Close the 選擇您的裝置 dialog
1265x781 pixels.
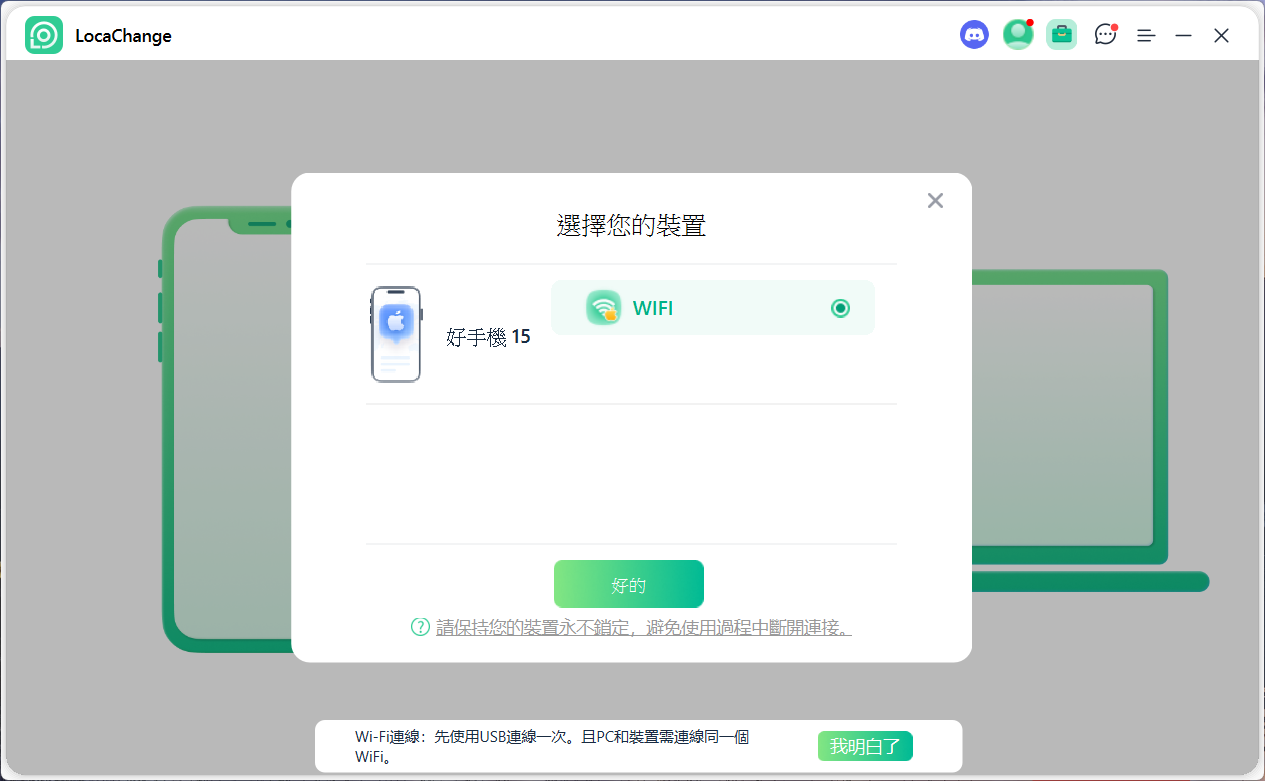click(x=935, y=200)
